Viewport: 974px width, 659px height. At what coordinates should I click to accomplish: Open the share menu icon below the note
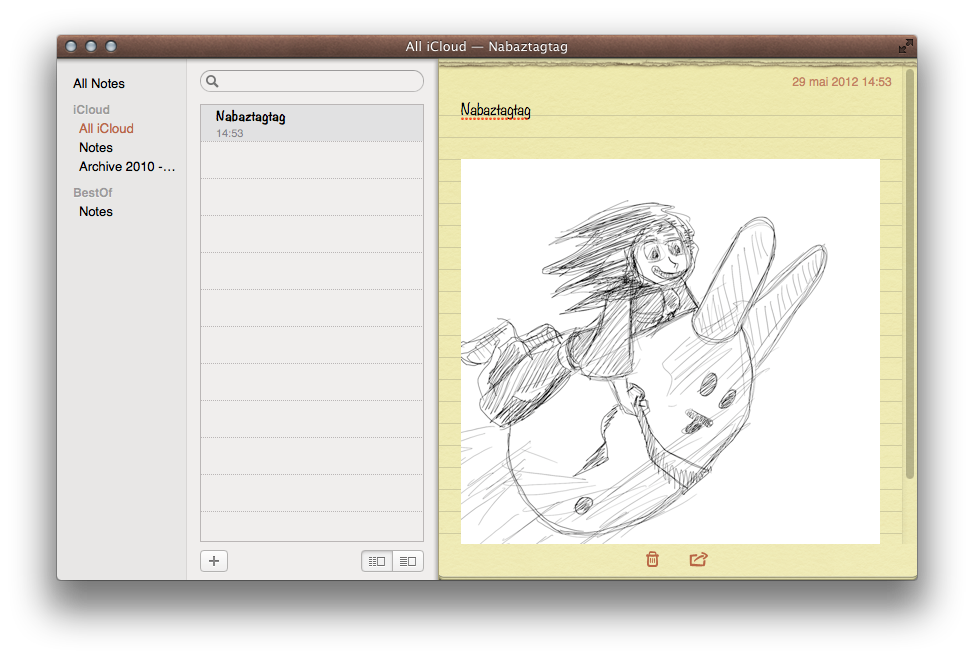tap(698, 559)
